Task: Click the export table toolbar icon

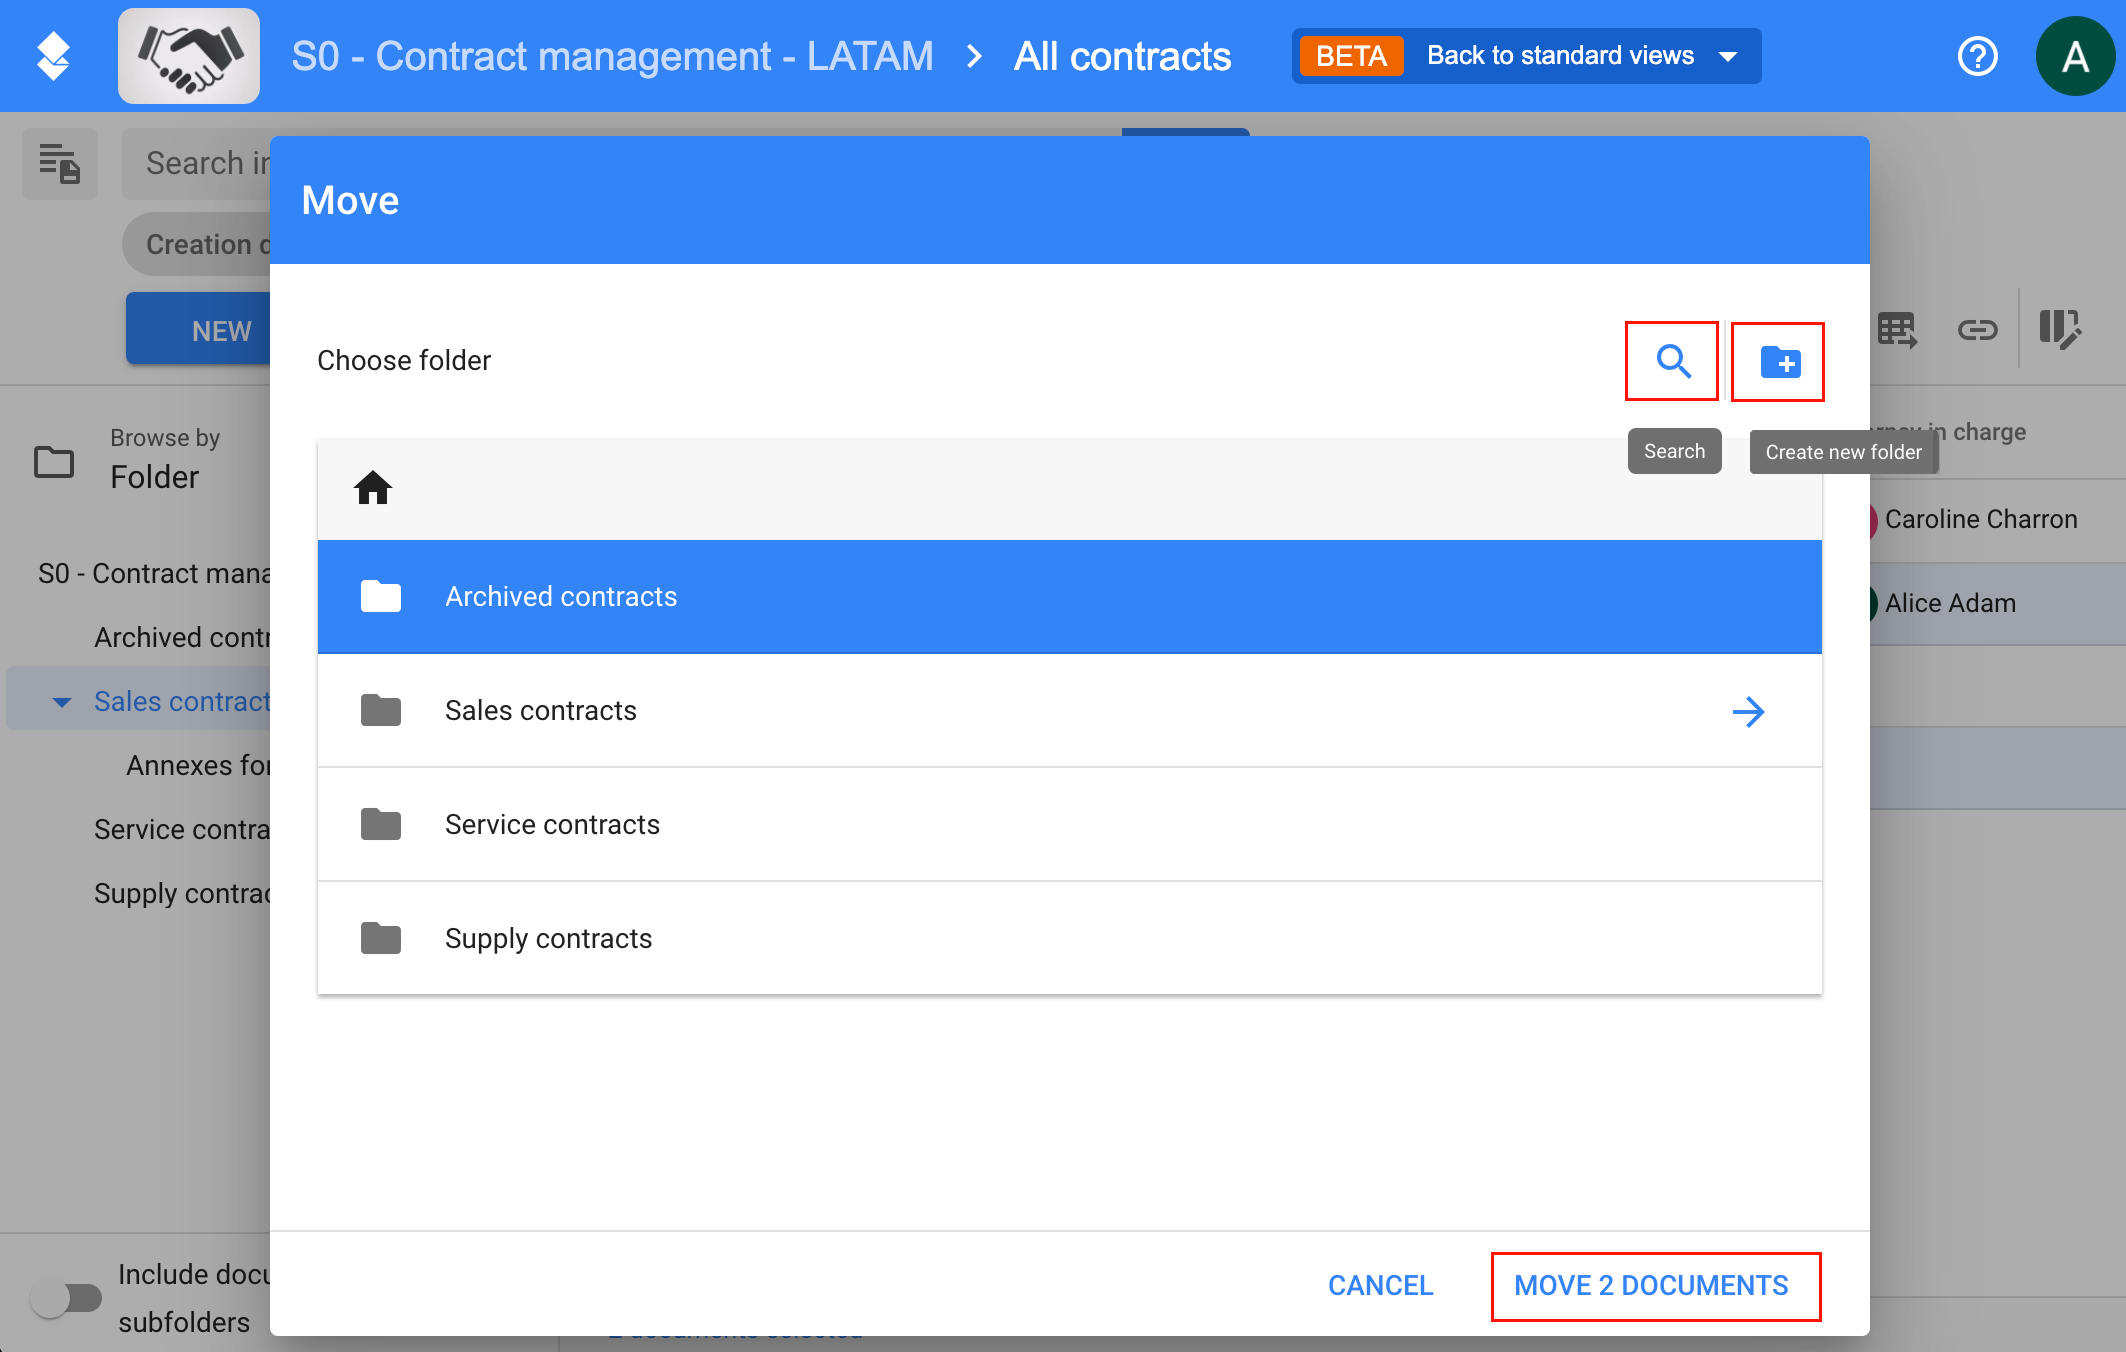Action: click(x=1897, y=329)
